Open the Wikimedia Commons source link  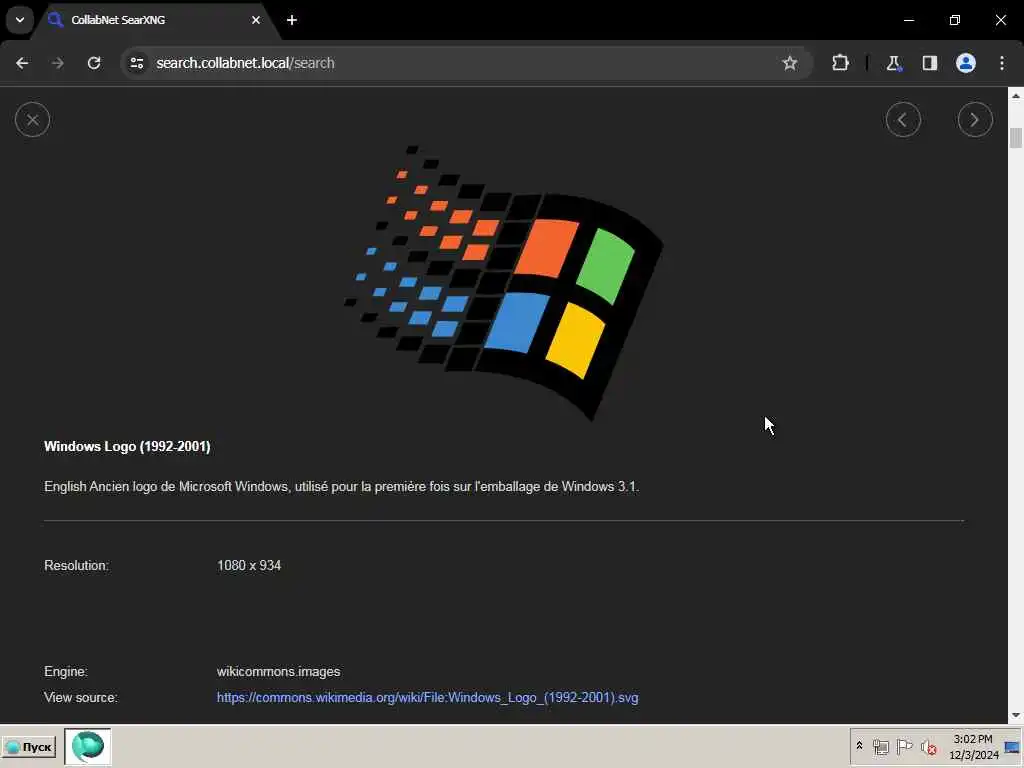[427, 697]
